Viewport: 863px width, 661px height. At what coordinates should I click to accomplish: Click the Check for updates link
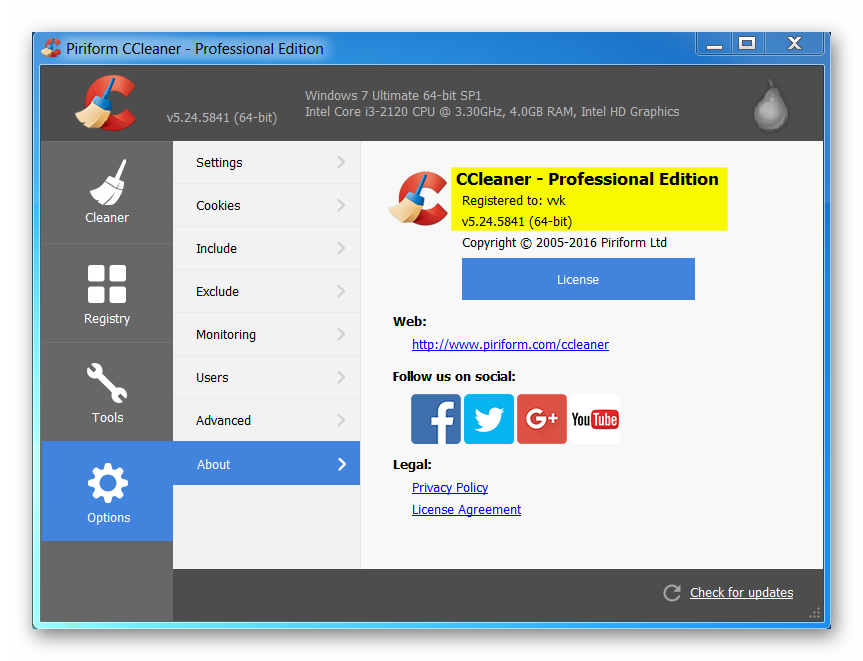741,593
